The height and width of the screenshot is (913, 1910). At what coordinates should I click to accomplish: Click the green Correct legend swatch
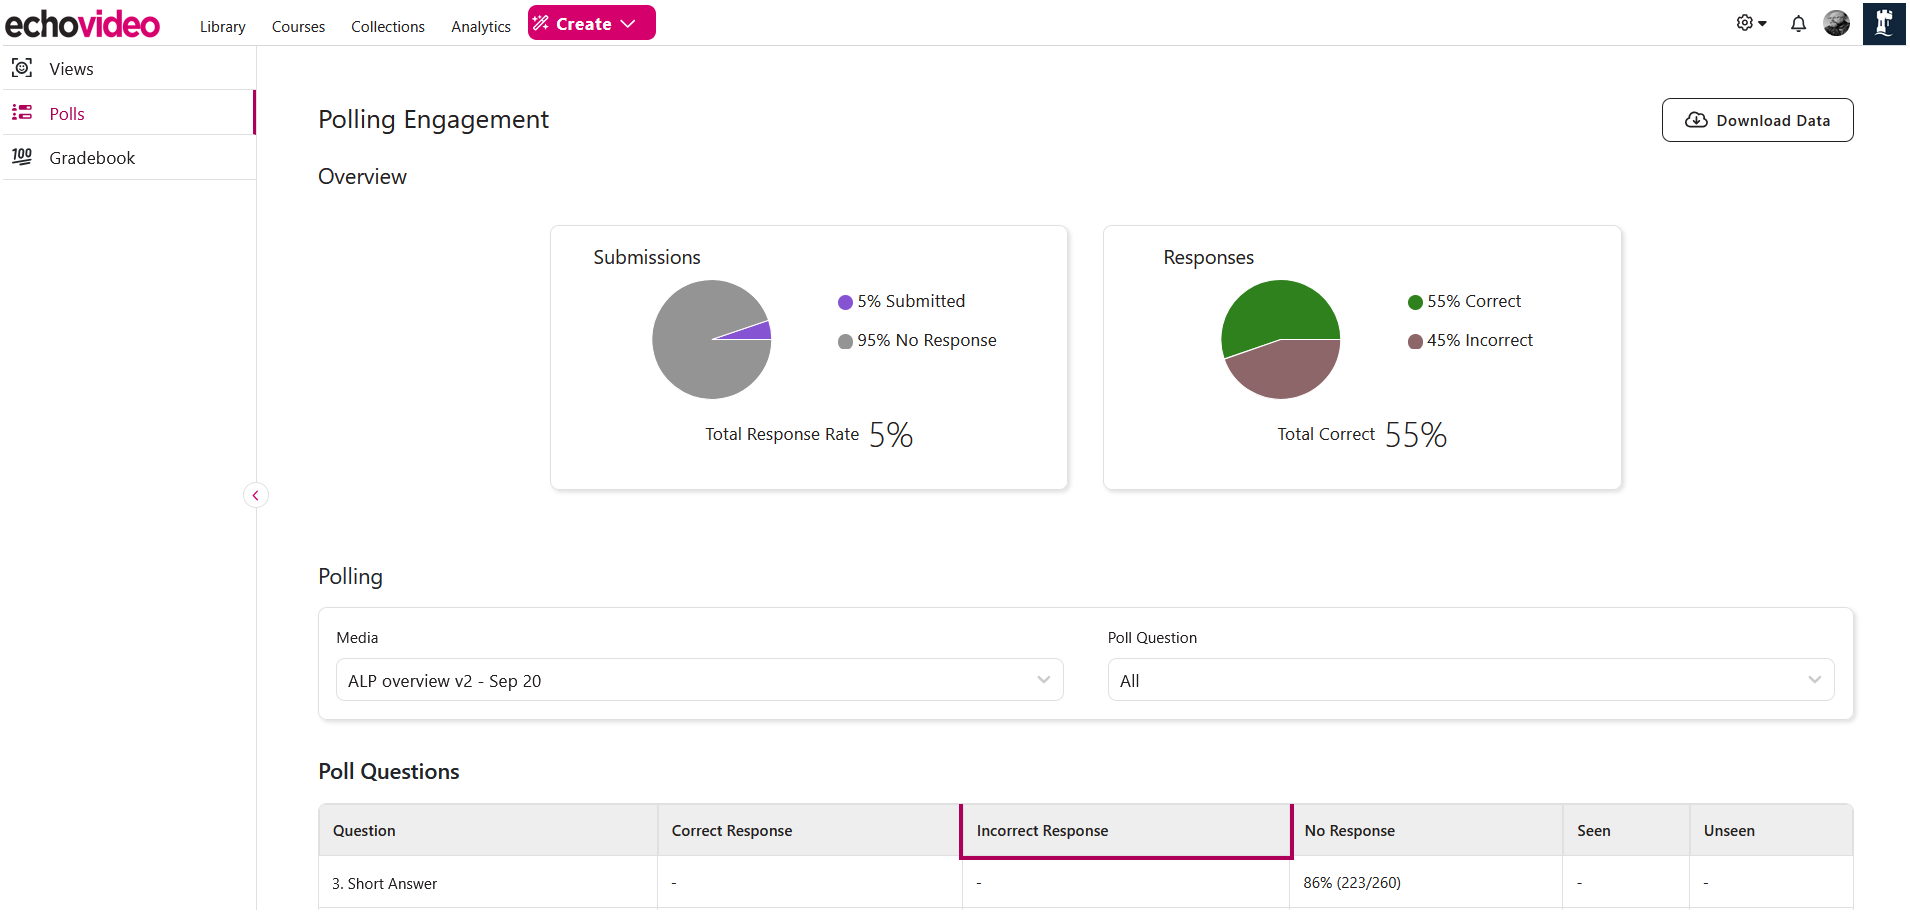(x=1415, y=302)
